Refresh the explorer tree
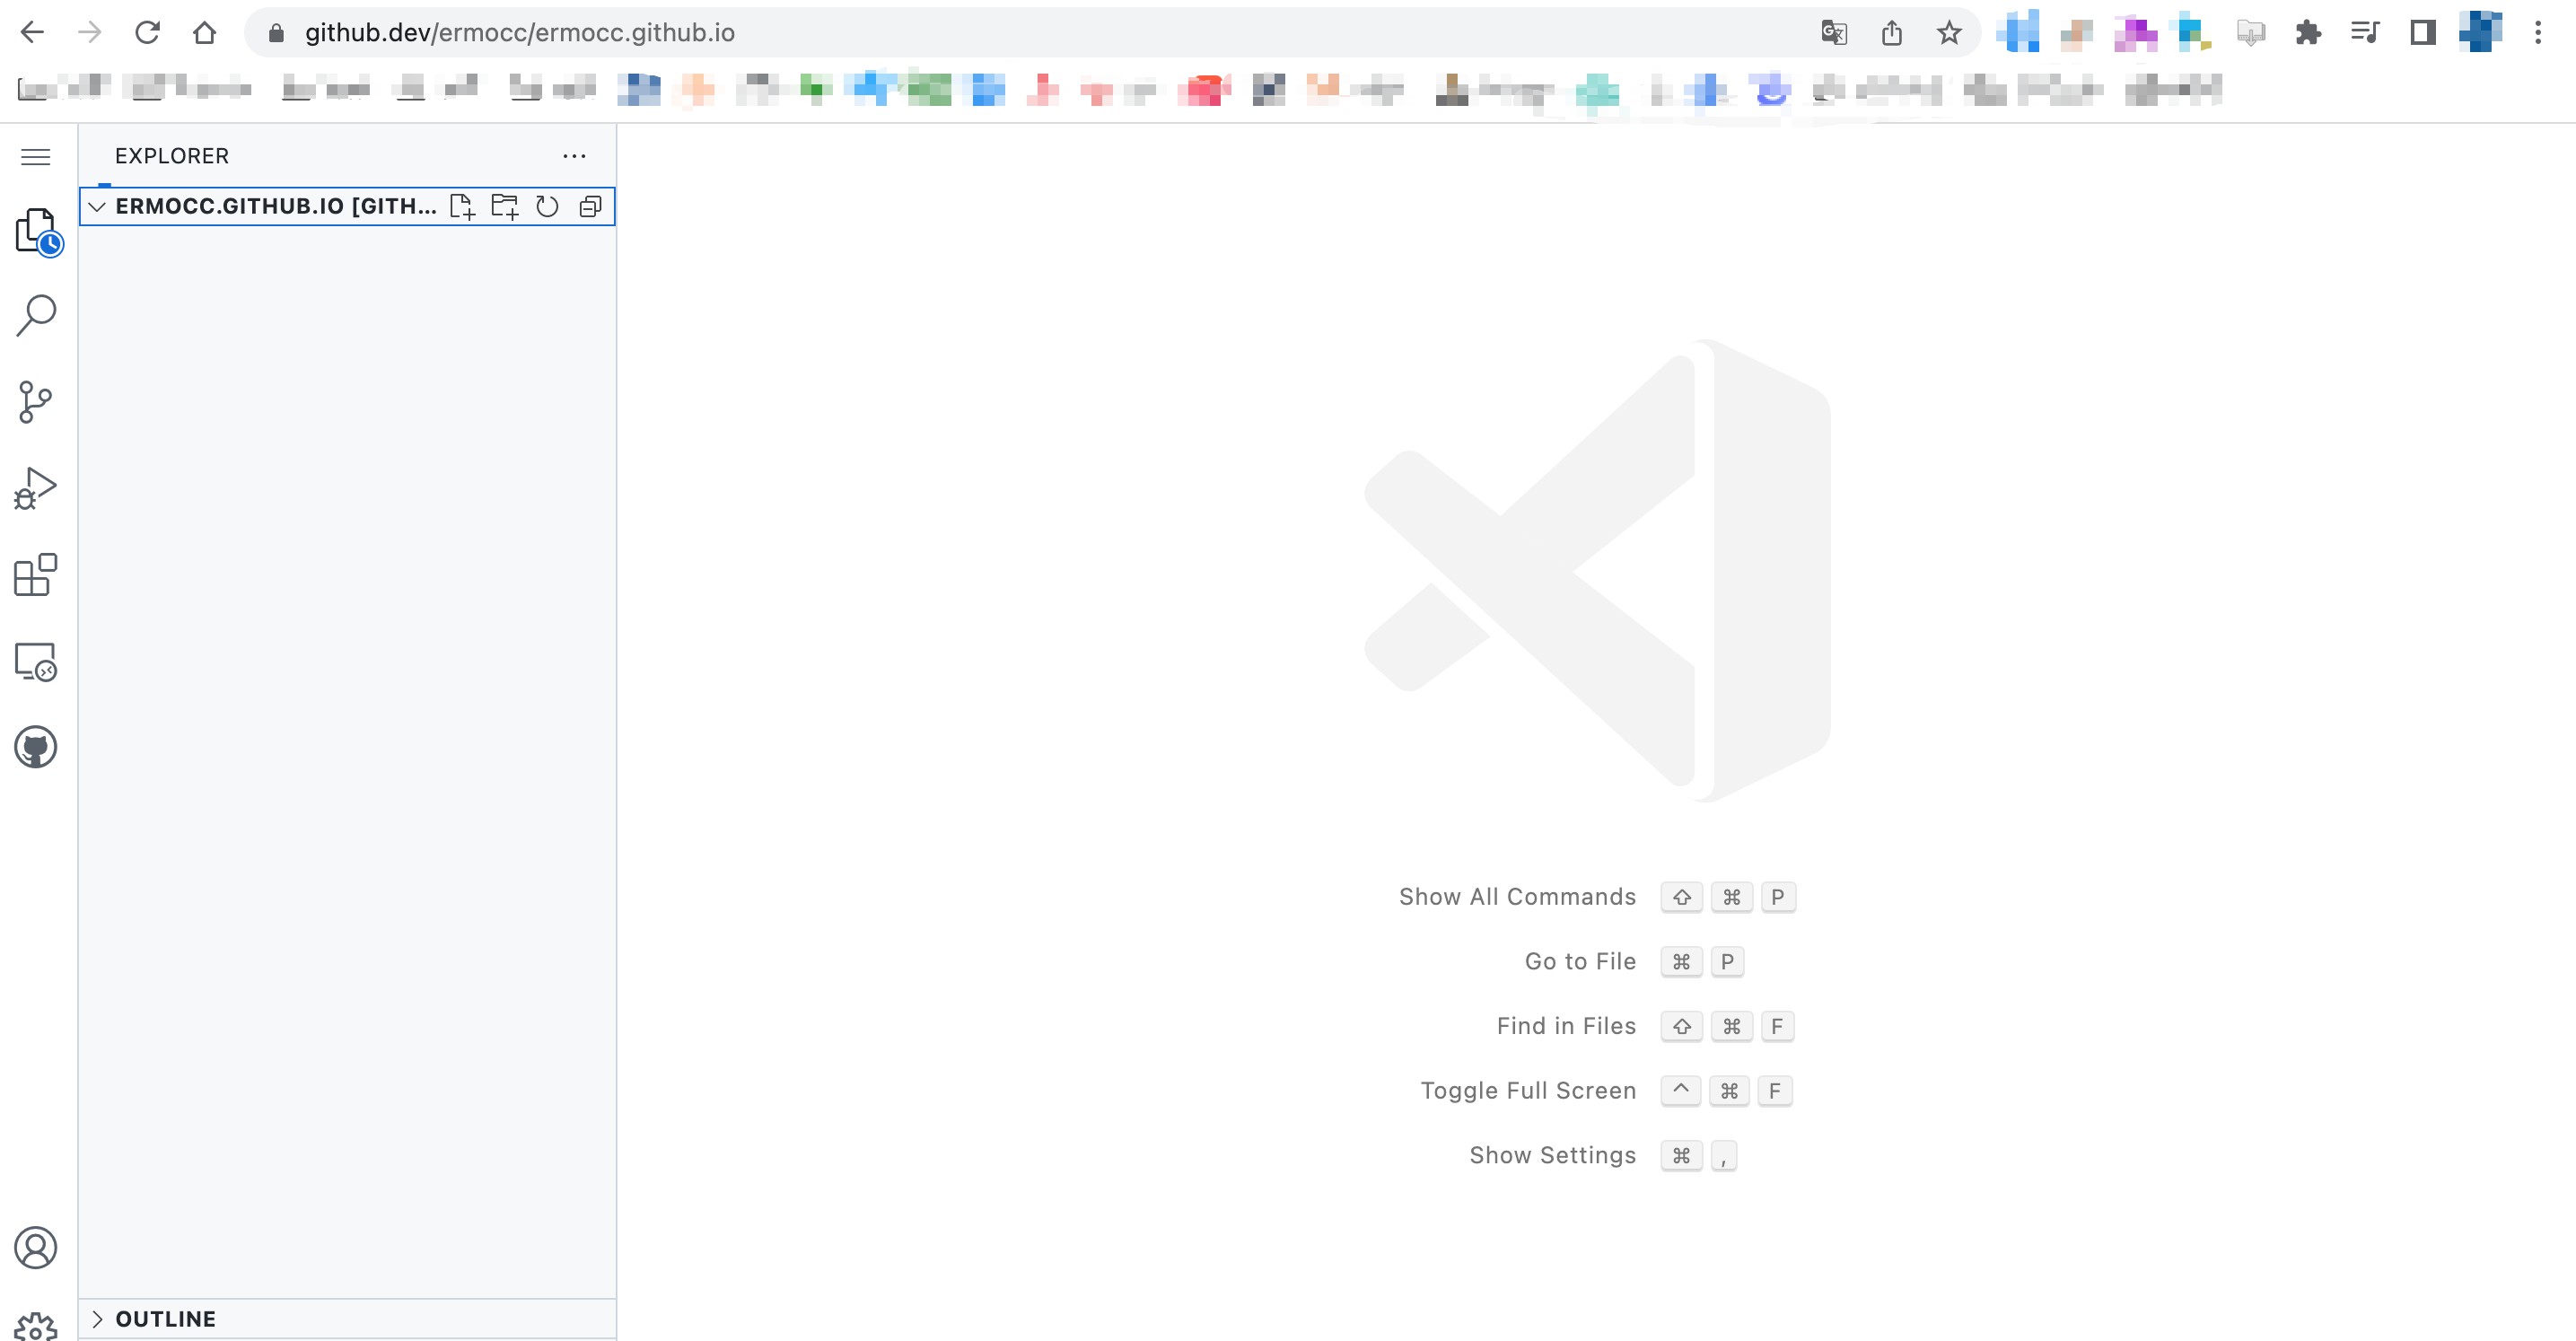 547,206
